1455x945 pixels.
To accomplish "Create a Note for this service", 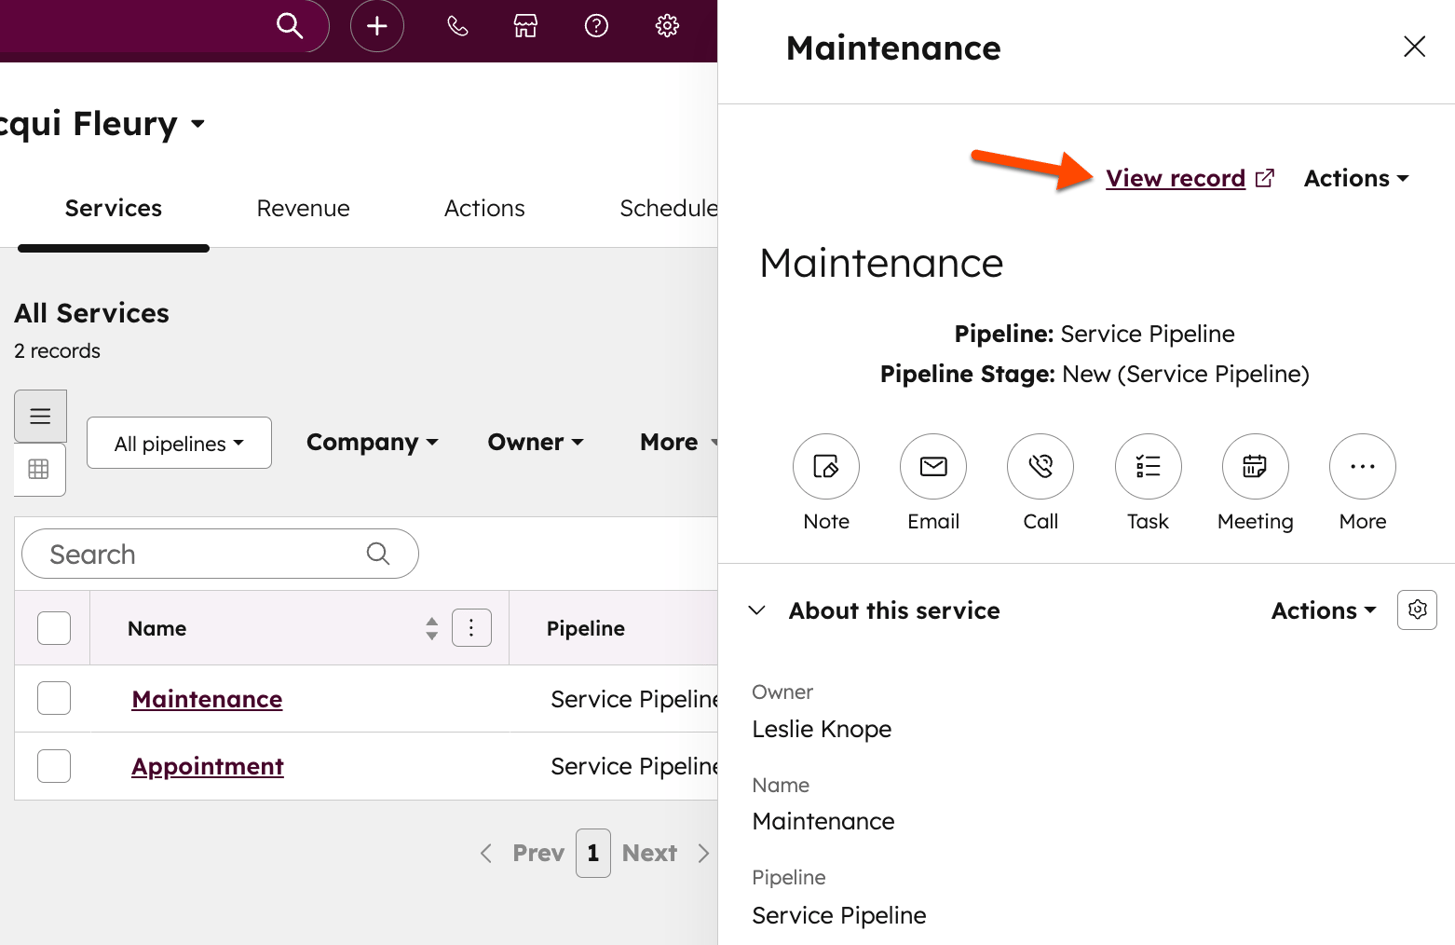I will pos(825,466).
